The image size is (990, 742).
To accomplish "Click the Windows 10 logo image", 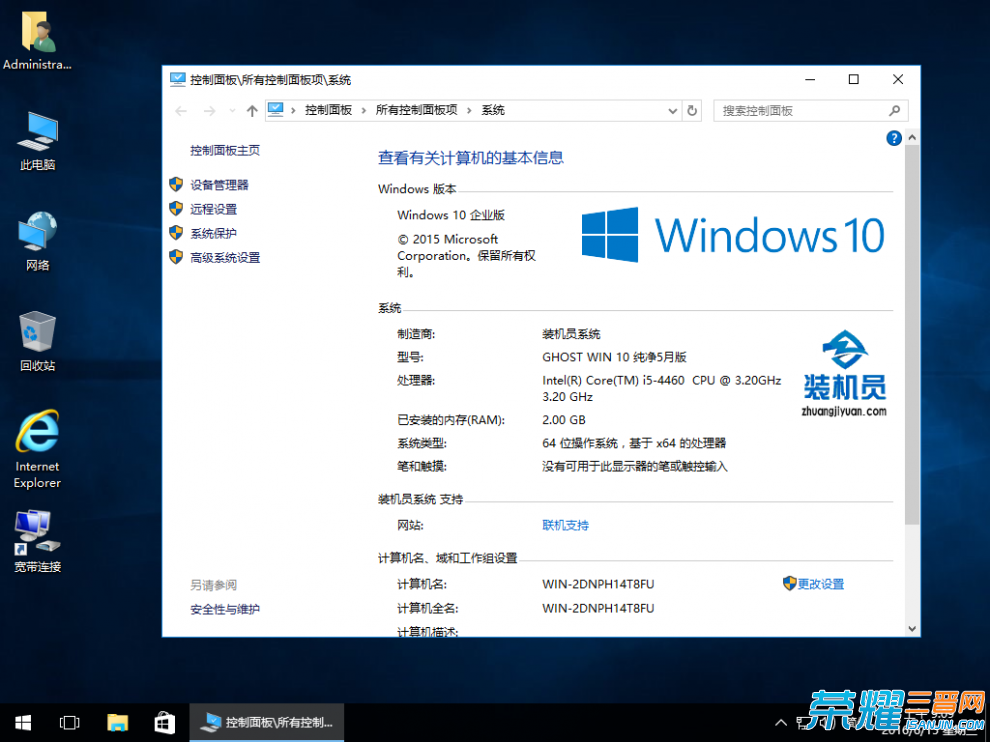I will (732, 234).
